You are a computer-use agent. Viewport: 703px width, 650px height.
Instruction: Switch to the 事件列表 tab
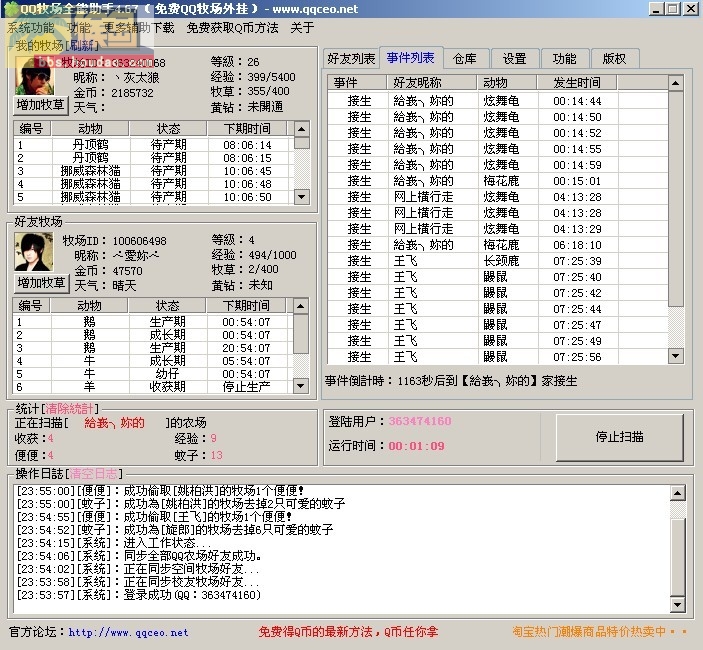click(x=411, y=57)
